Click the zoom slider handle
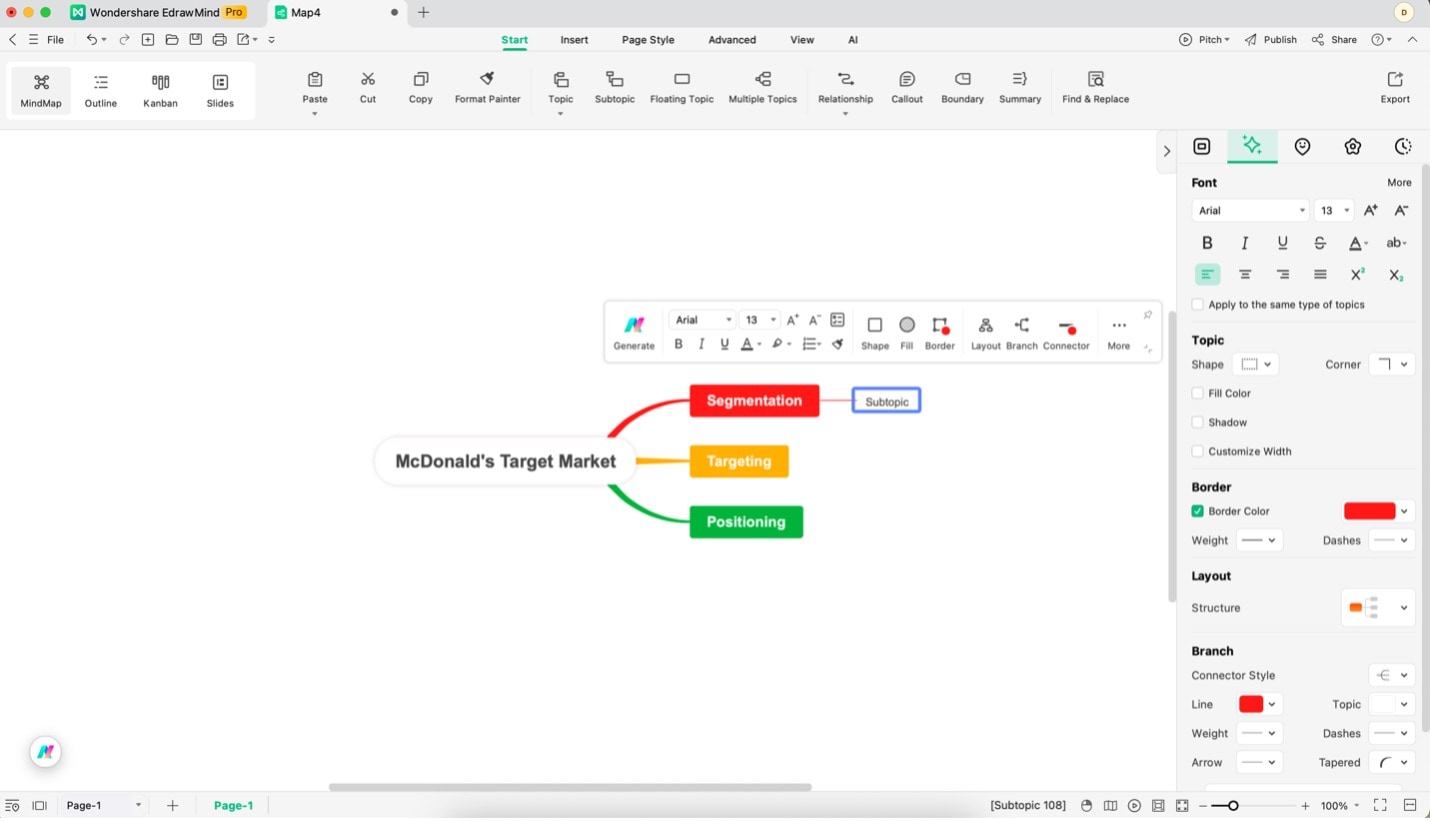 coord(1233,806)
